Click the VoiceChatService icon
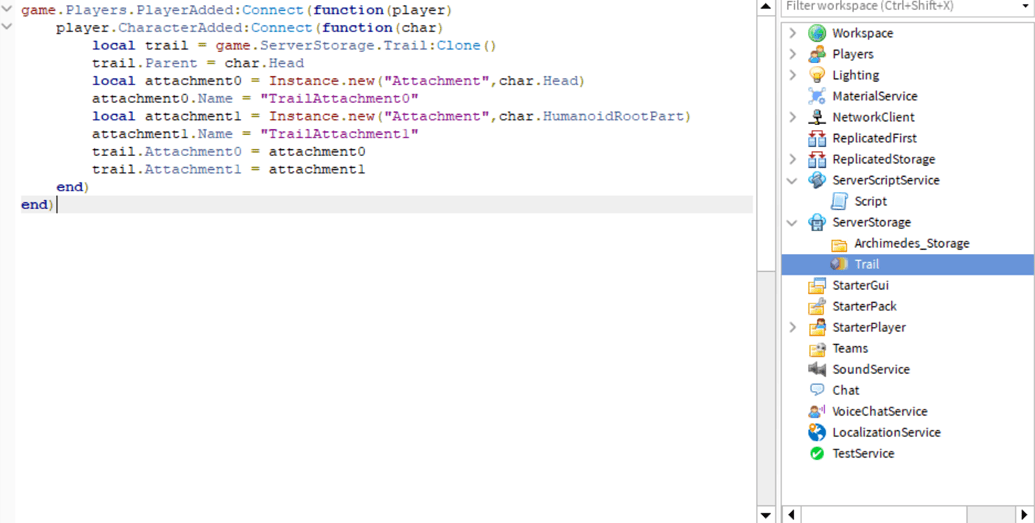 (817, 411)
